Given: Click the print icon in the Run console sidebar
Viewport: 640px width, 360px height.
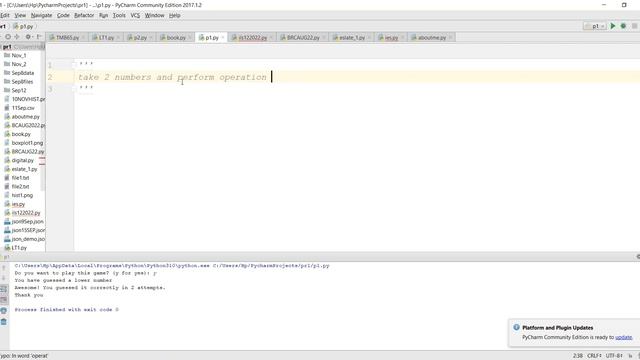Looking at the screenshot, I should click(x=4, y=311).
